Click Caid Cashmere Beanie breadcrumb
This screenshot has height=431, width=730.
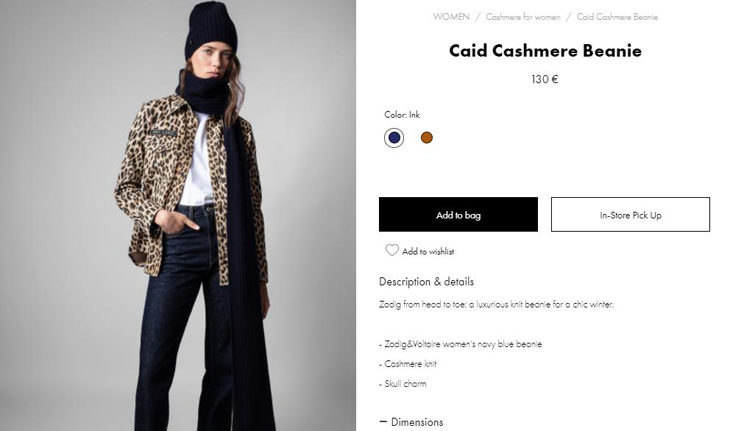pos(617,17)
